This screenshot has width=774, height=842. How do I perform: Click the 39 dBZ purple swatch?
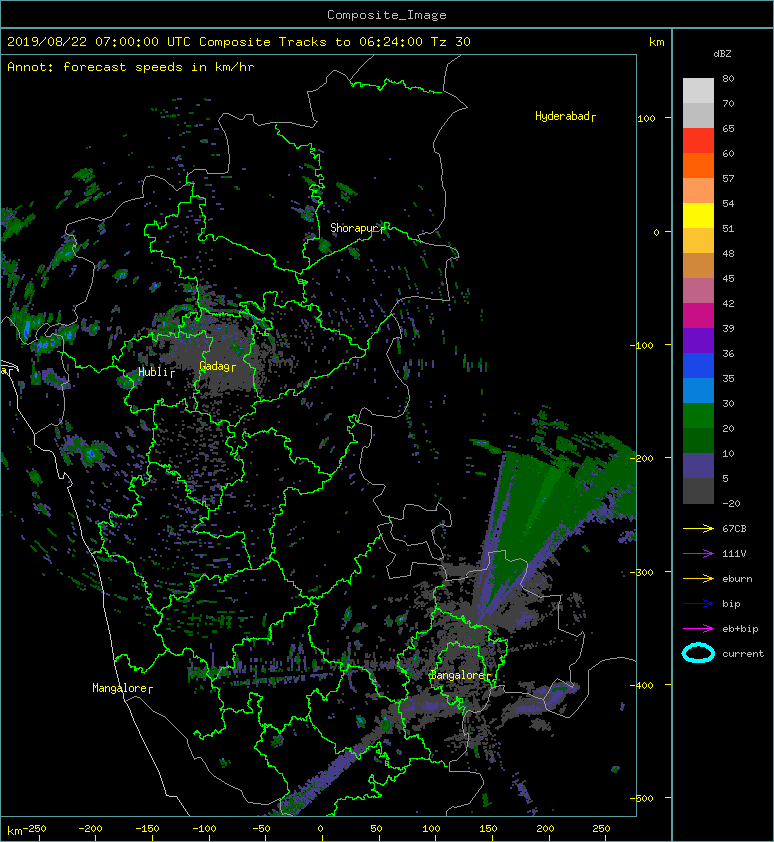[698, 340]
